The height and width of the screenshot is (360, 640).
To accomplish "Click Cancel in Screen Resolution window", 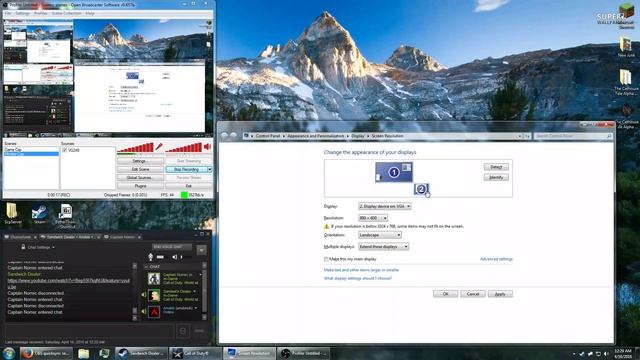I will (473, 294).
